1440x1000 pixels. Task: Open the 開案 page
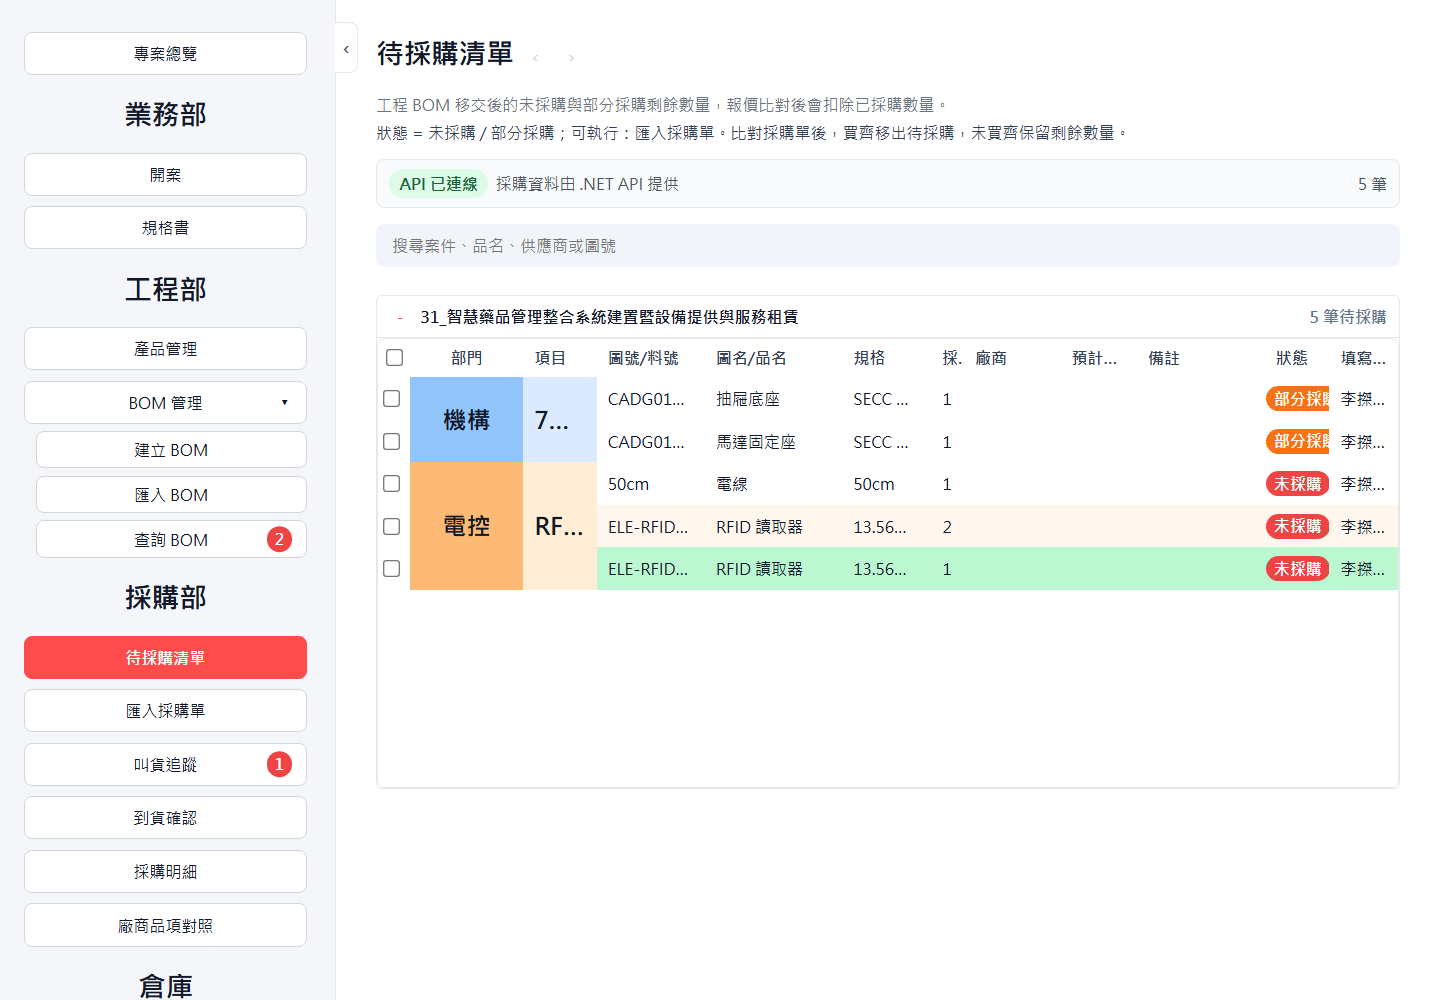pyautogui.click(x=165, y=174)
